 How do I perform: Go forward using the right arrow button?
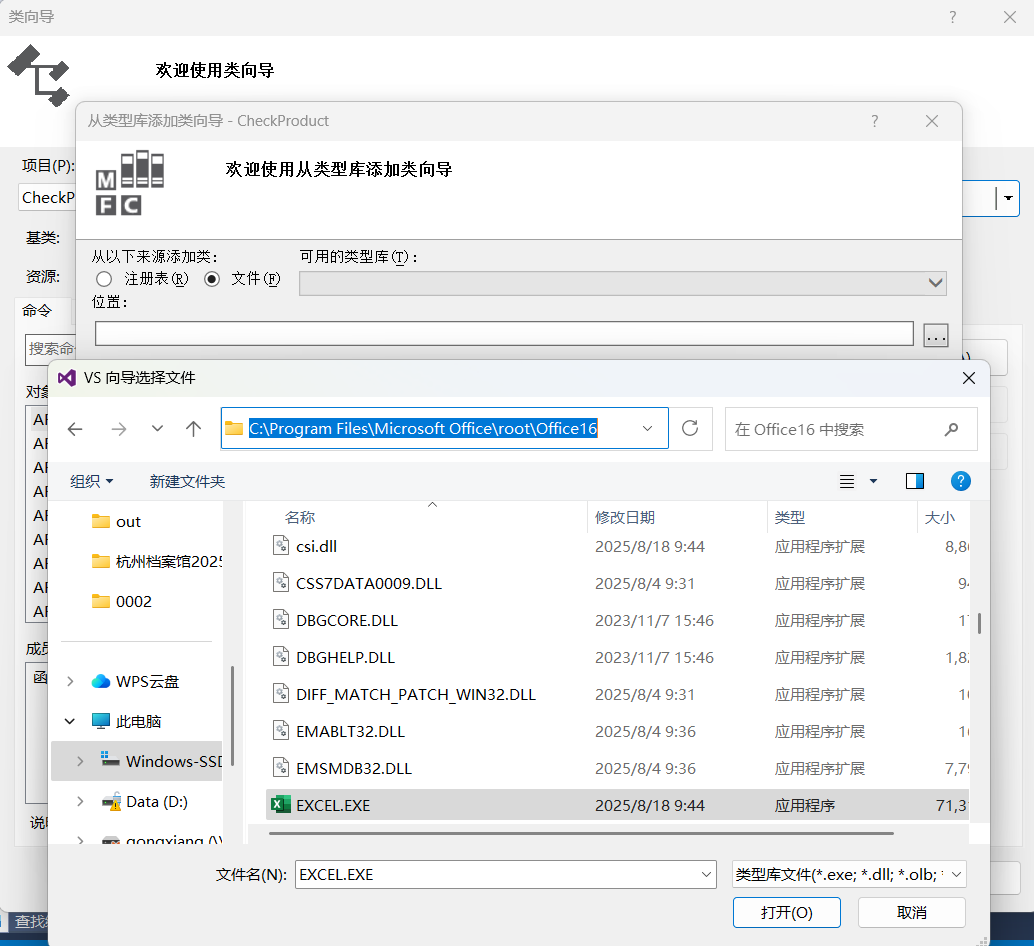119,429
